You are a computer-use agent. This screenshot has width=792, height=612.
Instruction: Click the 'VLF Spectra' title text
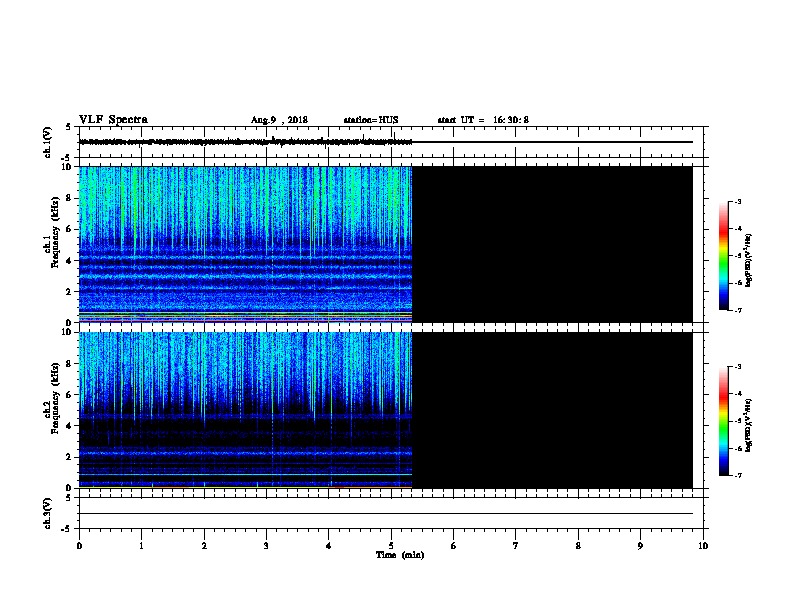113,120
